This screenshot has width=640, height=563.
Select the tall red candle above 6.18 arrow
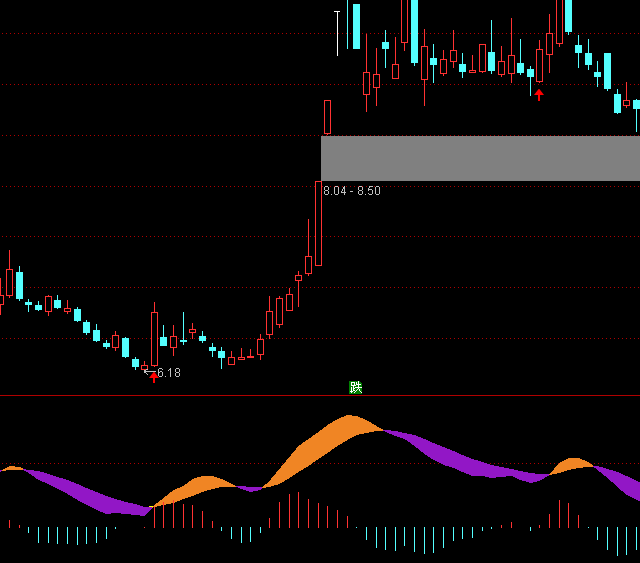tap(154, 338)
